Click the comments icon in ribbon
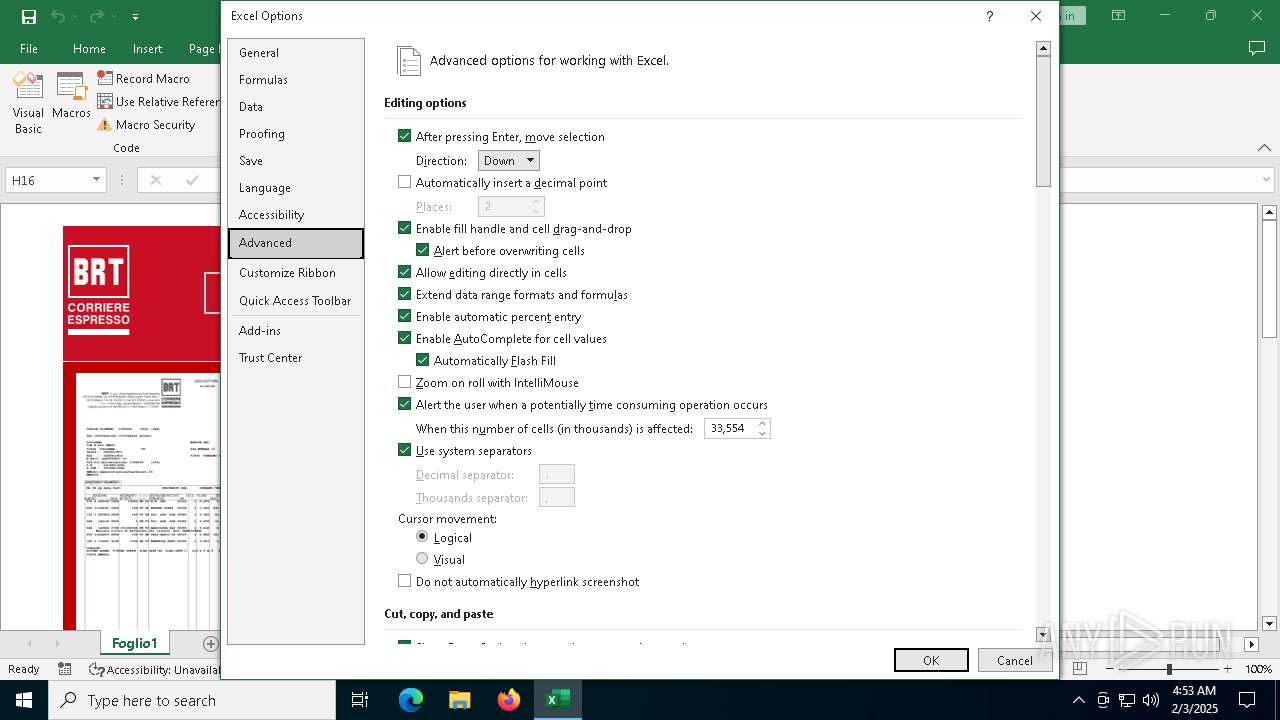 (1257, 48)
